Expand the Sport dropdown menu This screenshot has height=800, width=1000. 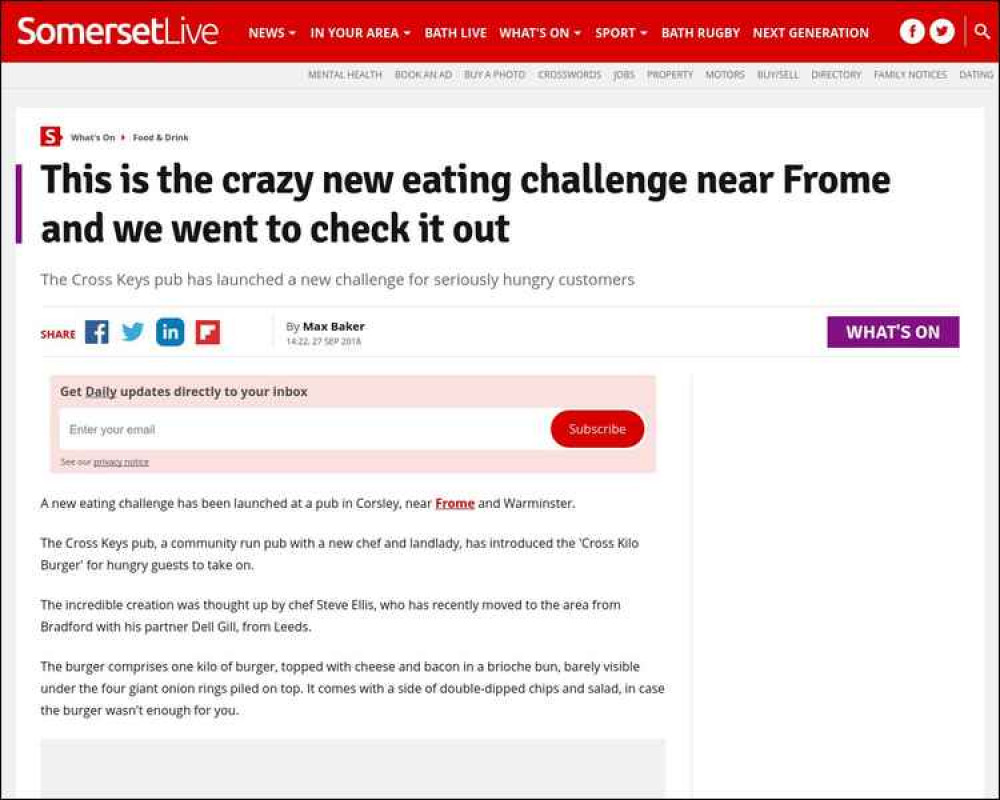click(x=621, y=33)
